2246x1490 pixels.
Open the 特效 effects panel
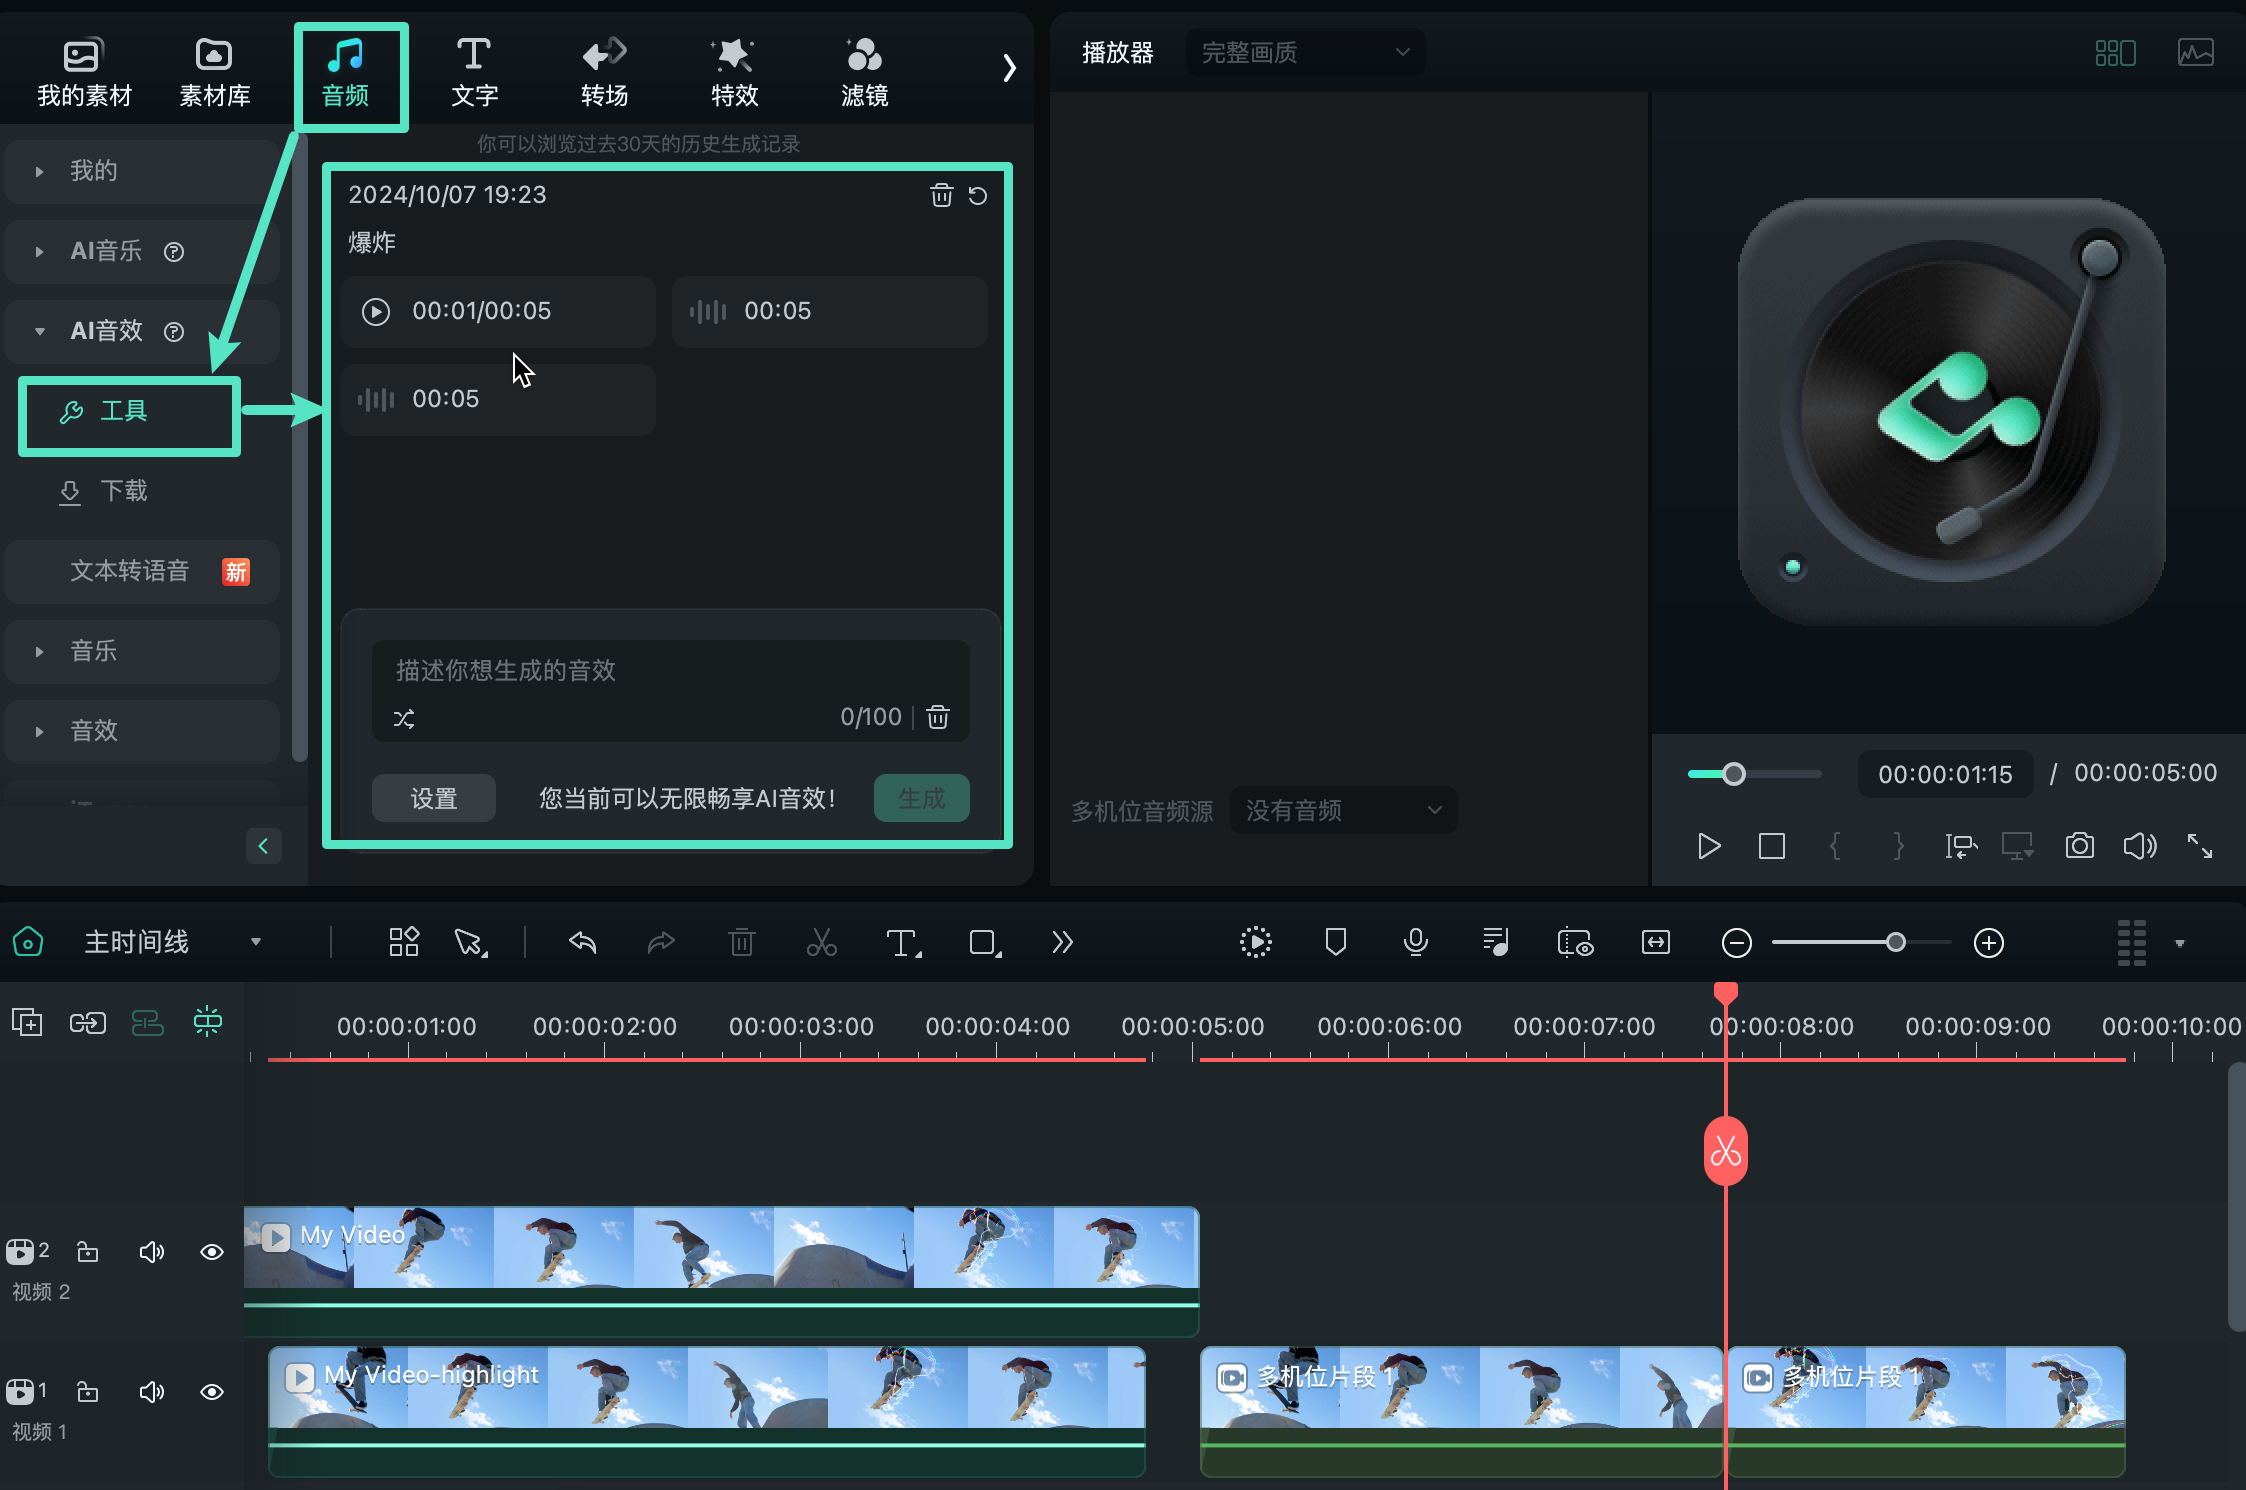(x=732, y=68)
